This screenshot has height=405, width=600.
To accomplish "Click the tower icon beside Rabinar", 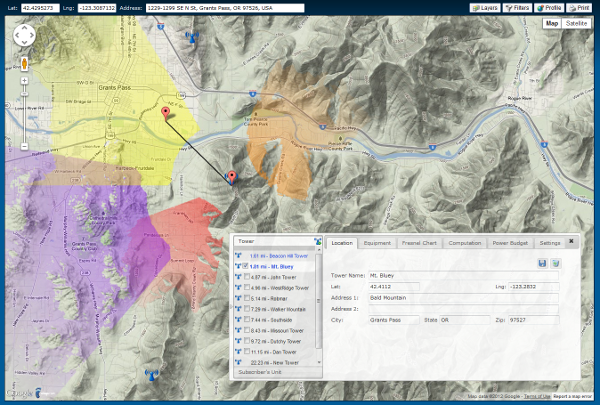I will (238, 298).
